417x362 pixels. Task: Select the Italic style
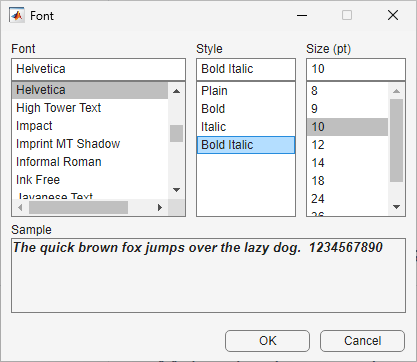246,127
